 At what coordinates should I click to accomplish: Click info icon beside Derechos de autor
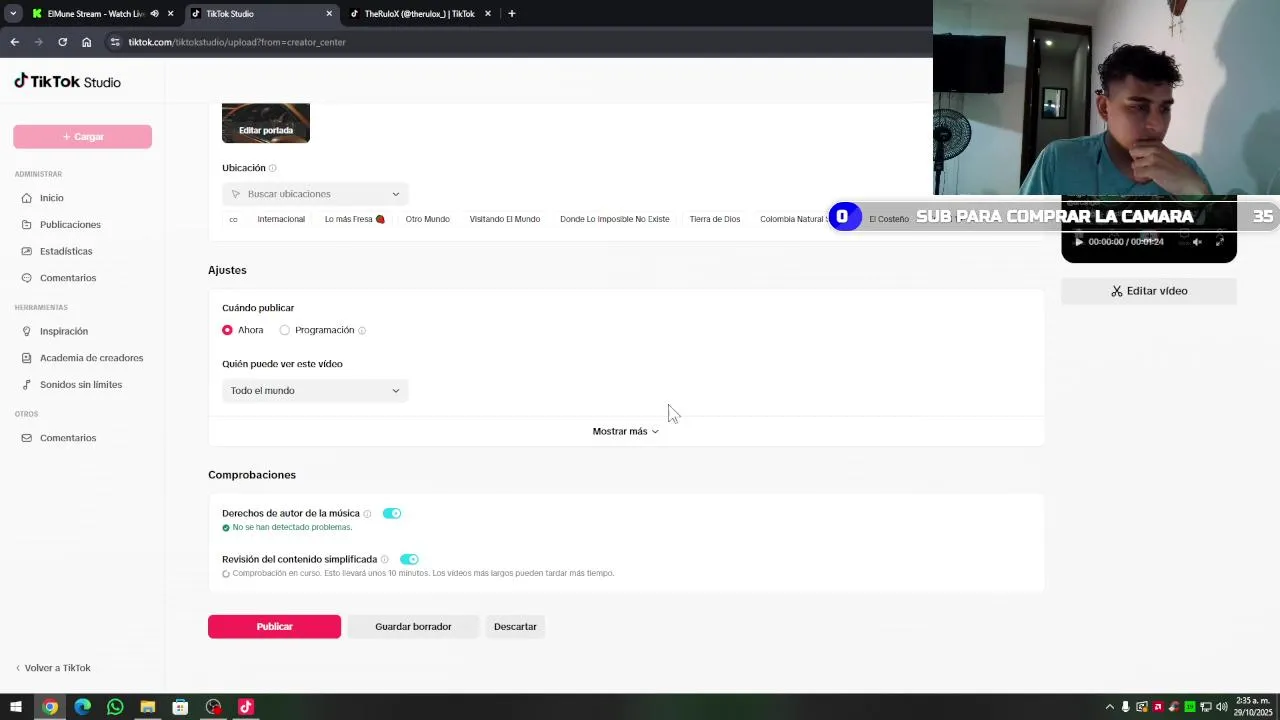(367, 514)
